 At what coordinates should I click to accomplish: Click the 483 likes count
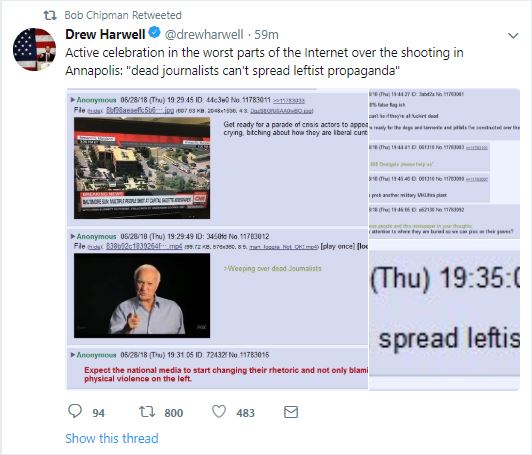point(245,413)
